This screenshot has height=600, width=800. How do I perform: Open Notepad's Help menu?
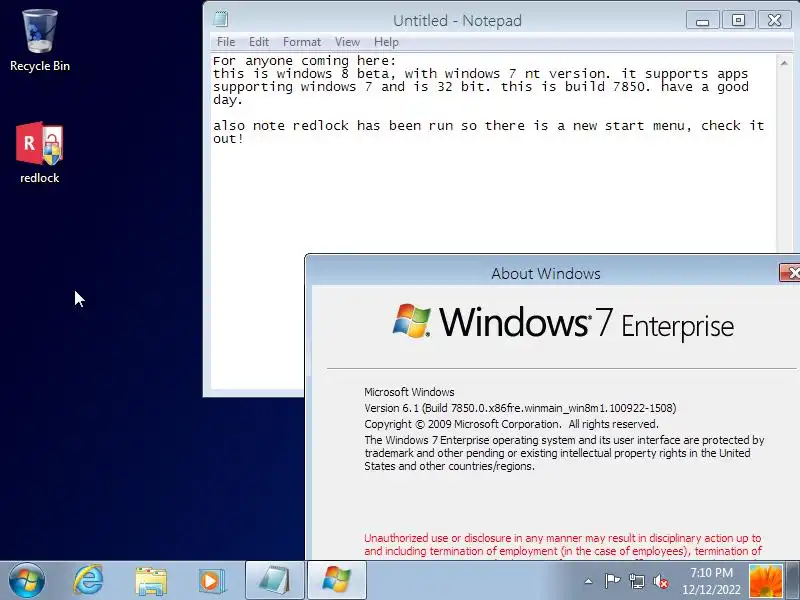point(386,42)
